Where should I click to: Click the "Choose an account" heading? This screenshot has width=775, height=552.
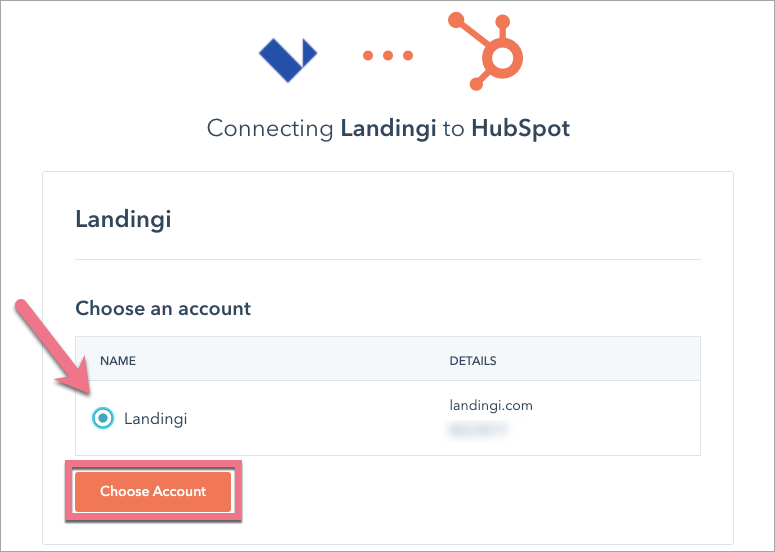[163, 308]
